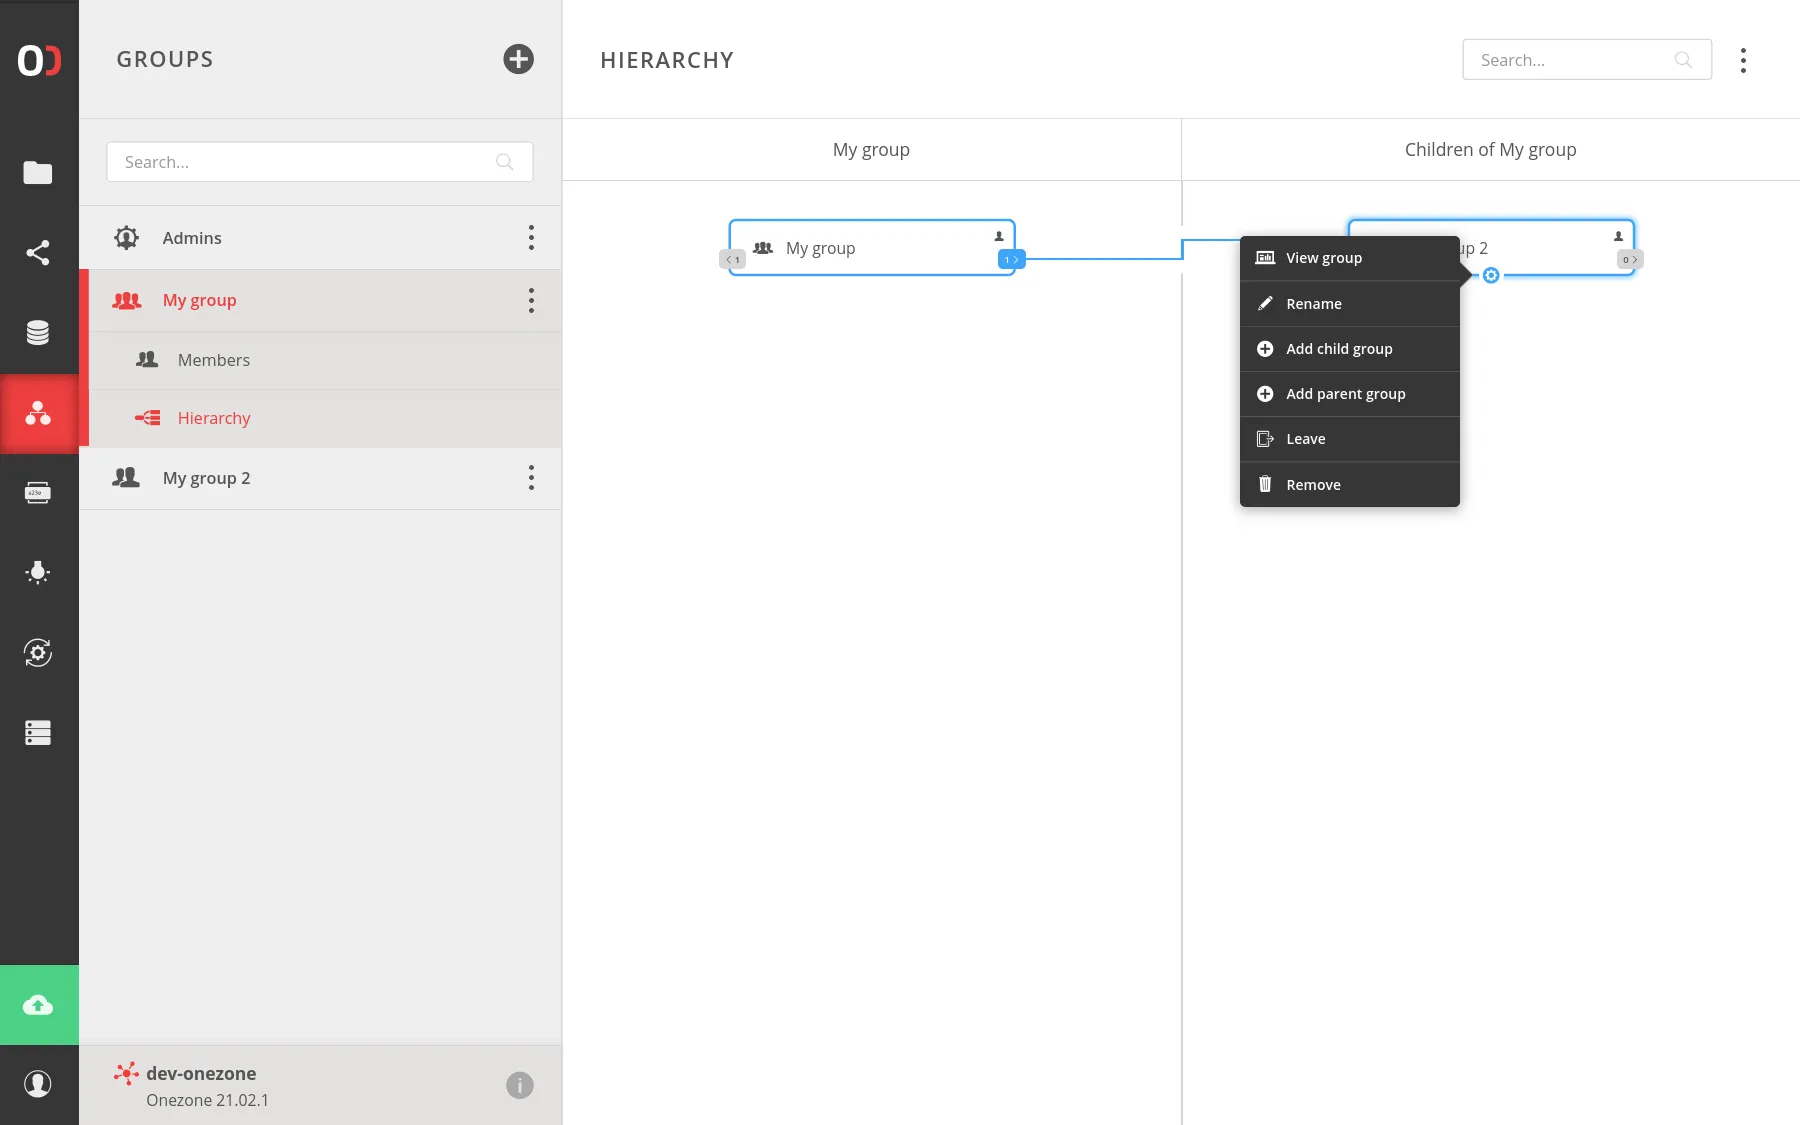Open Members under My group
1800x1125 pixels.
(x=212, y=360)
